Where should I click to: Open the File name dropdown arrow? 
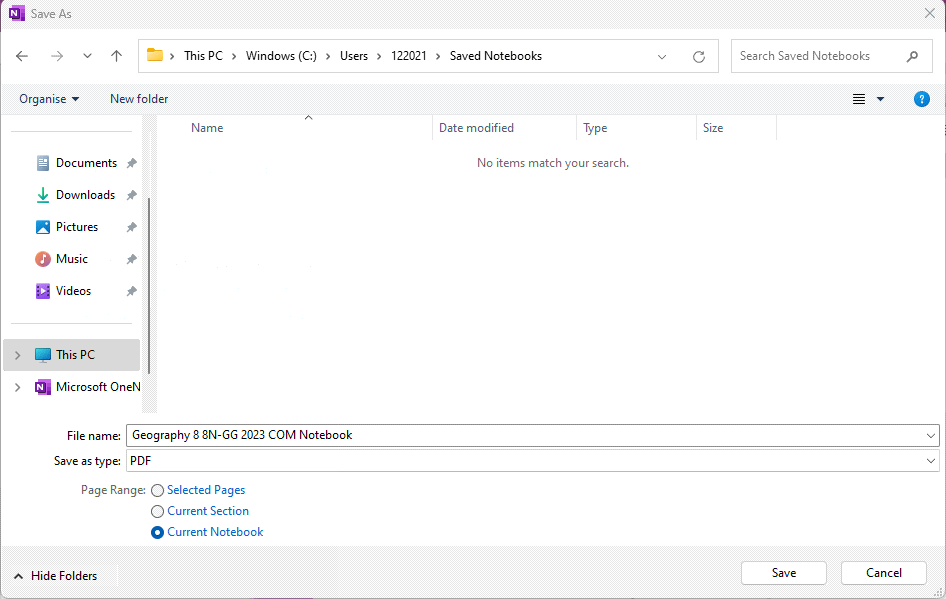931,436
